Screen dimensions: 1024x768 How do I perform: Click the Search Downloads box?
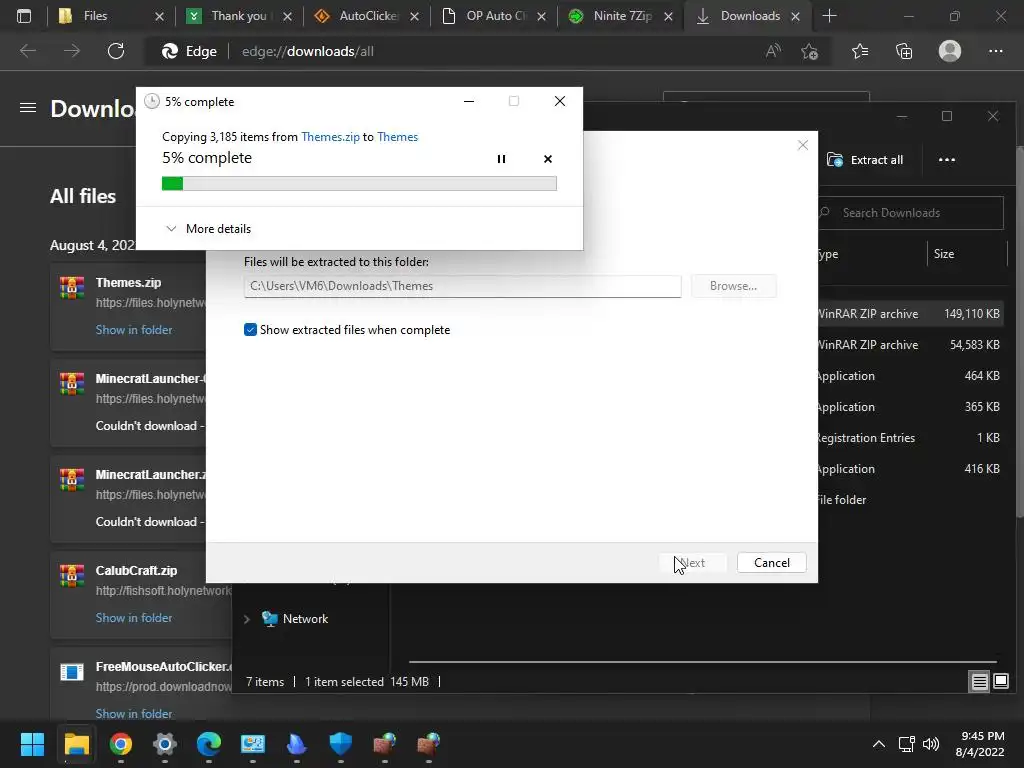(910, 213)
